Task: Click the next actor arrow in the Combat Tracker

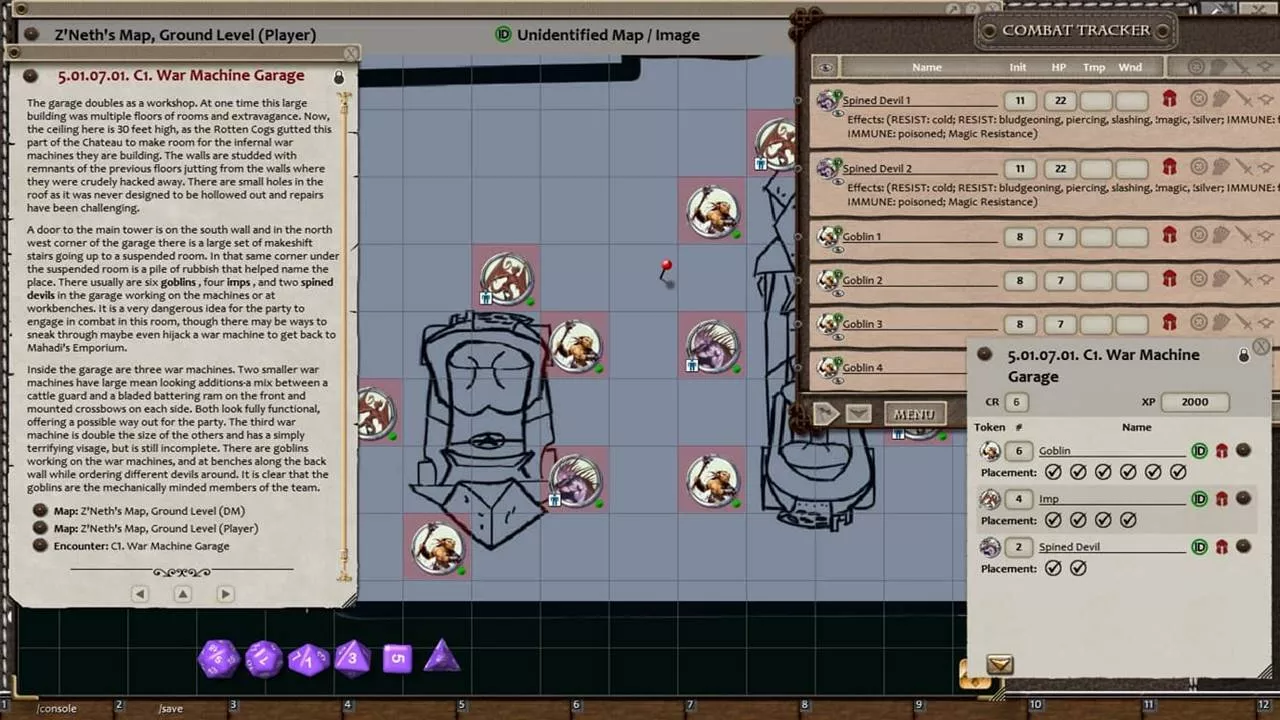Action: (827, 413)
